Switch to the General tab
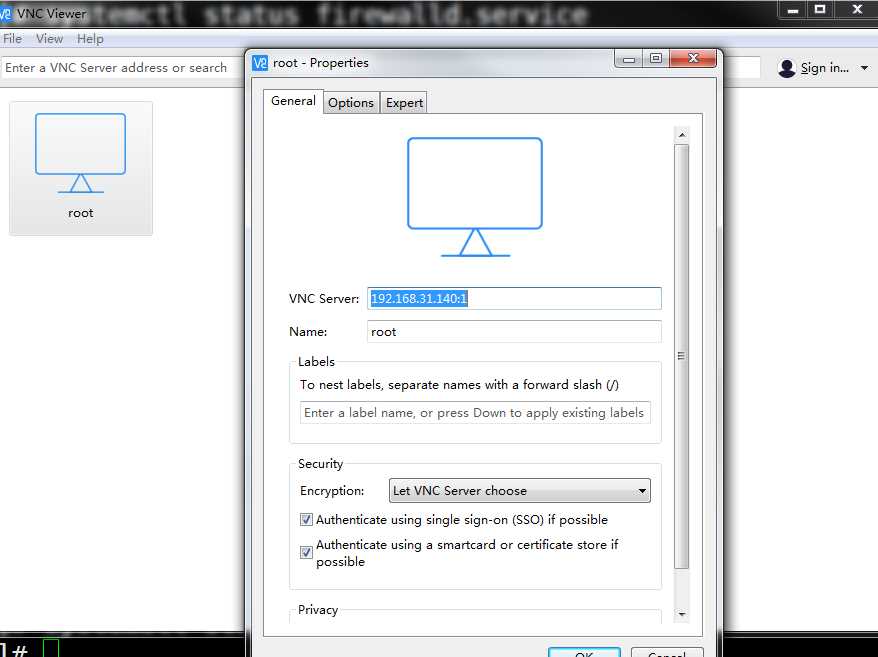This screenshot has height=657, width=878. click(x=293, y=101)
